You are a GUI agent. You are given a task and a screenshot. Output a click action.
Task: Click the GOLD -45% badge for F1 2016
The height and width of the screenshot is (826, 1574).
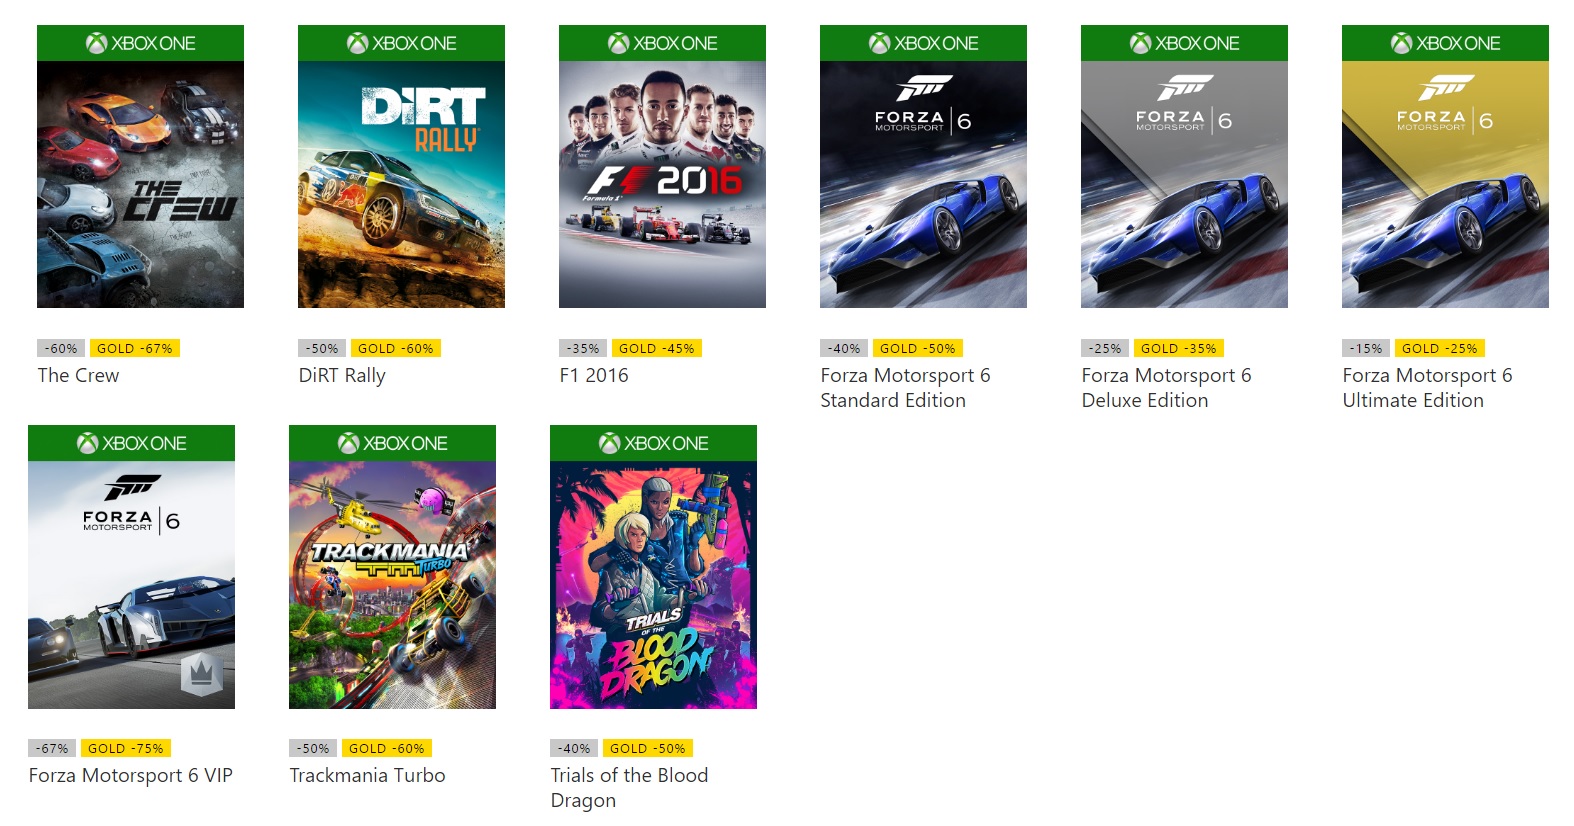(x=657, y=348)
